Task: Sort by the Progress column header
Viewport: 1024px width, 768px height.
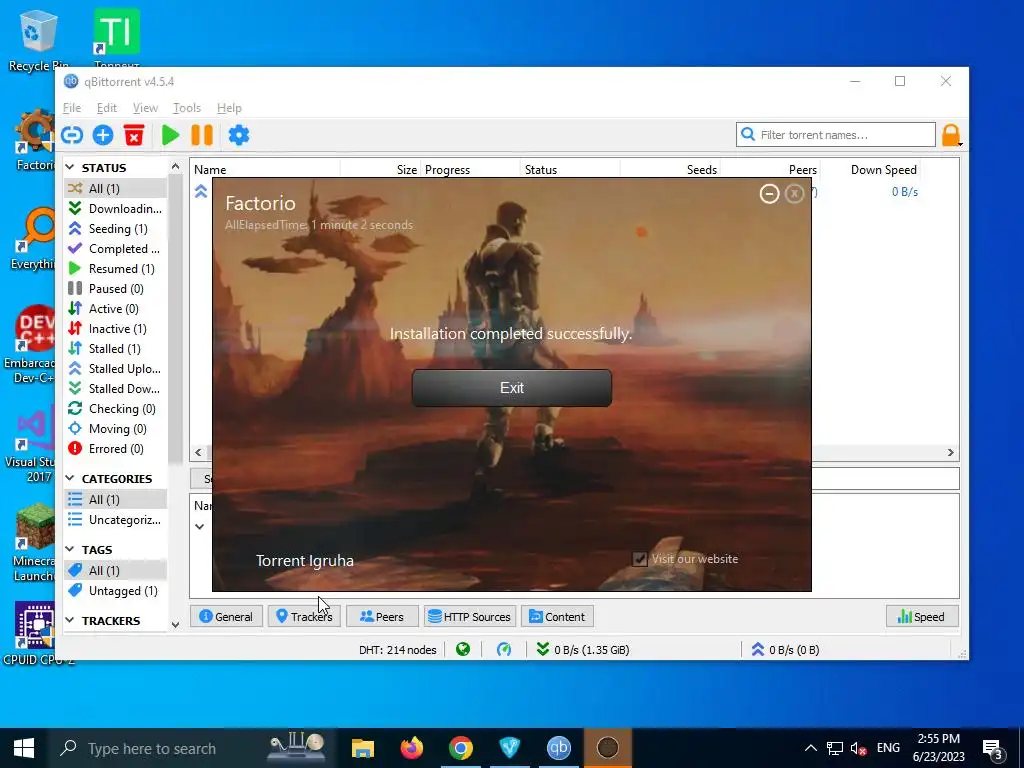Action: click(470, 170)
